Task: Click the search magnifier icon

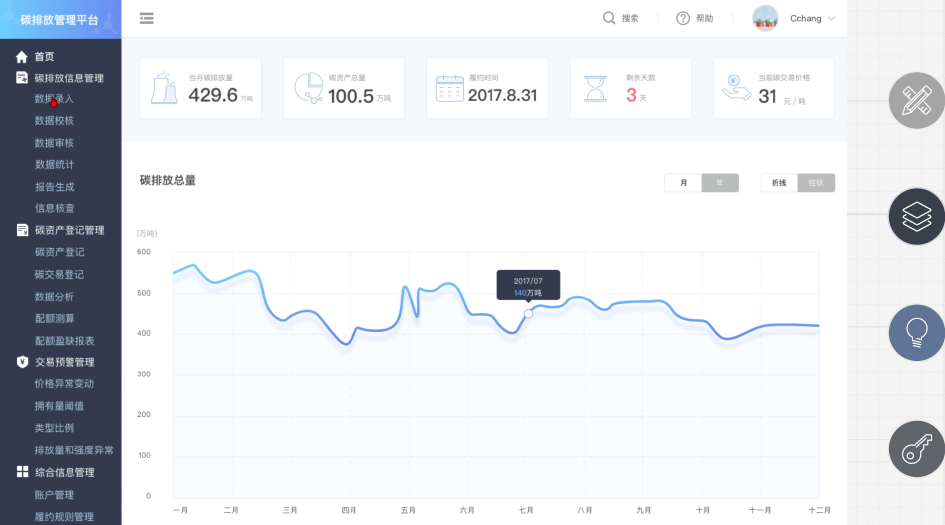Action: [x=609, y=18]
